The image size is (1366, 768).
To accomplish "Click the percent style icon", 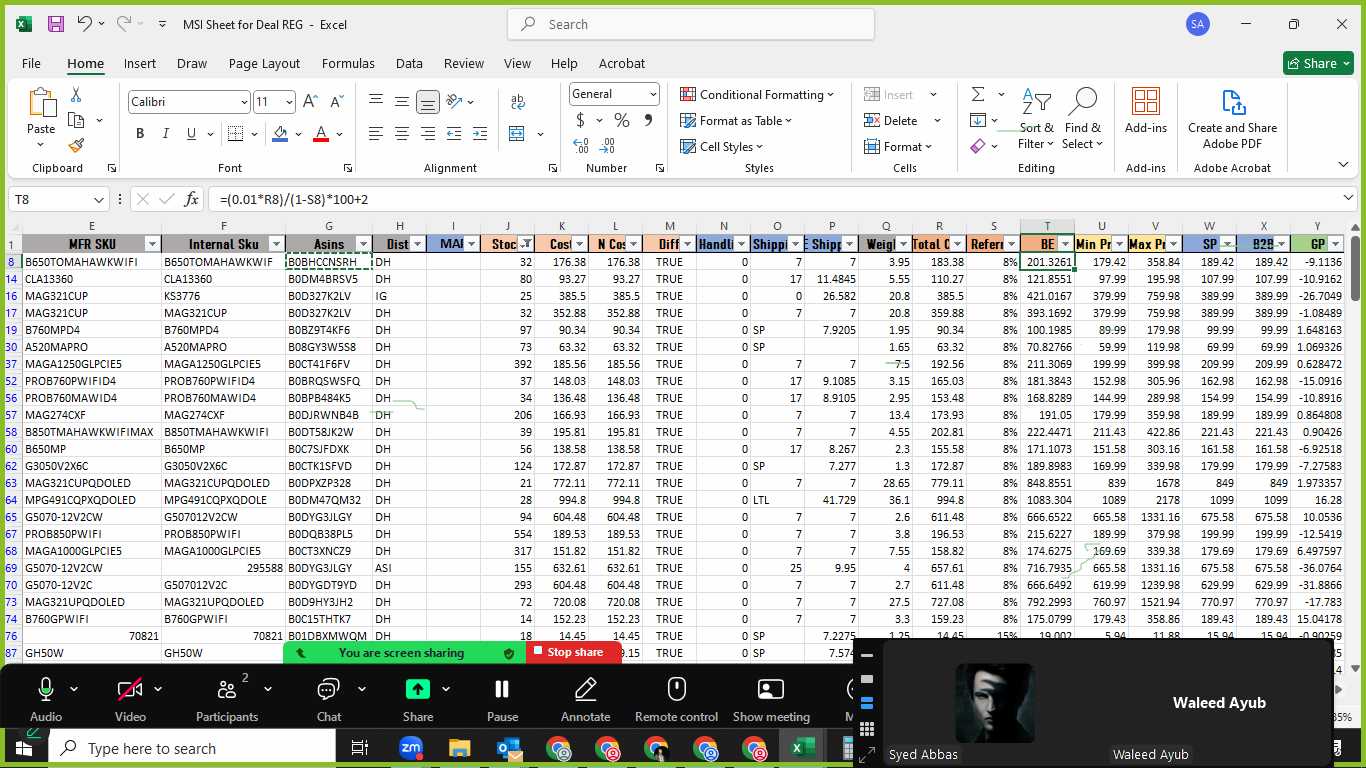I will (x=621, y=120).
